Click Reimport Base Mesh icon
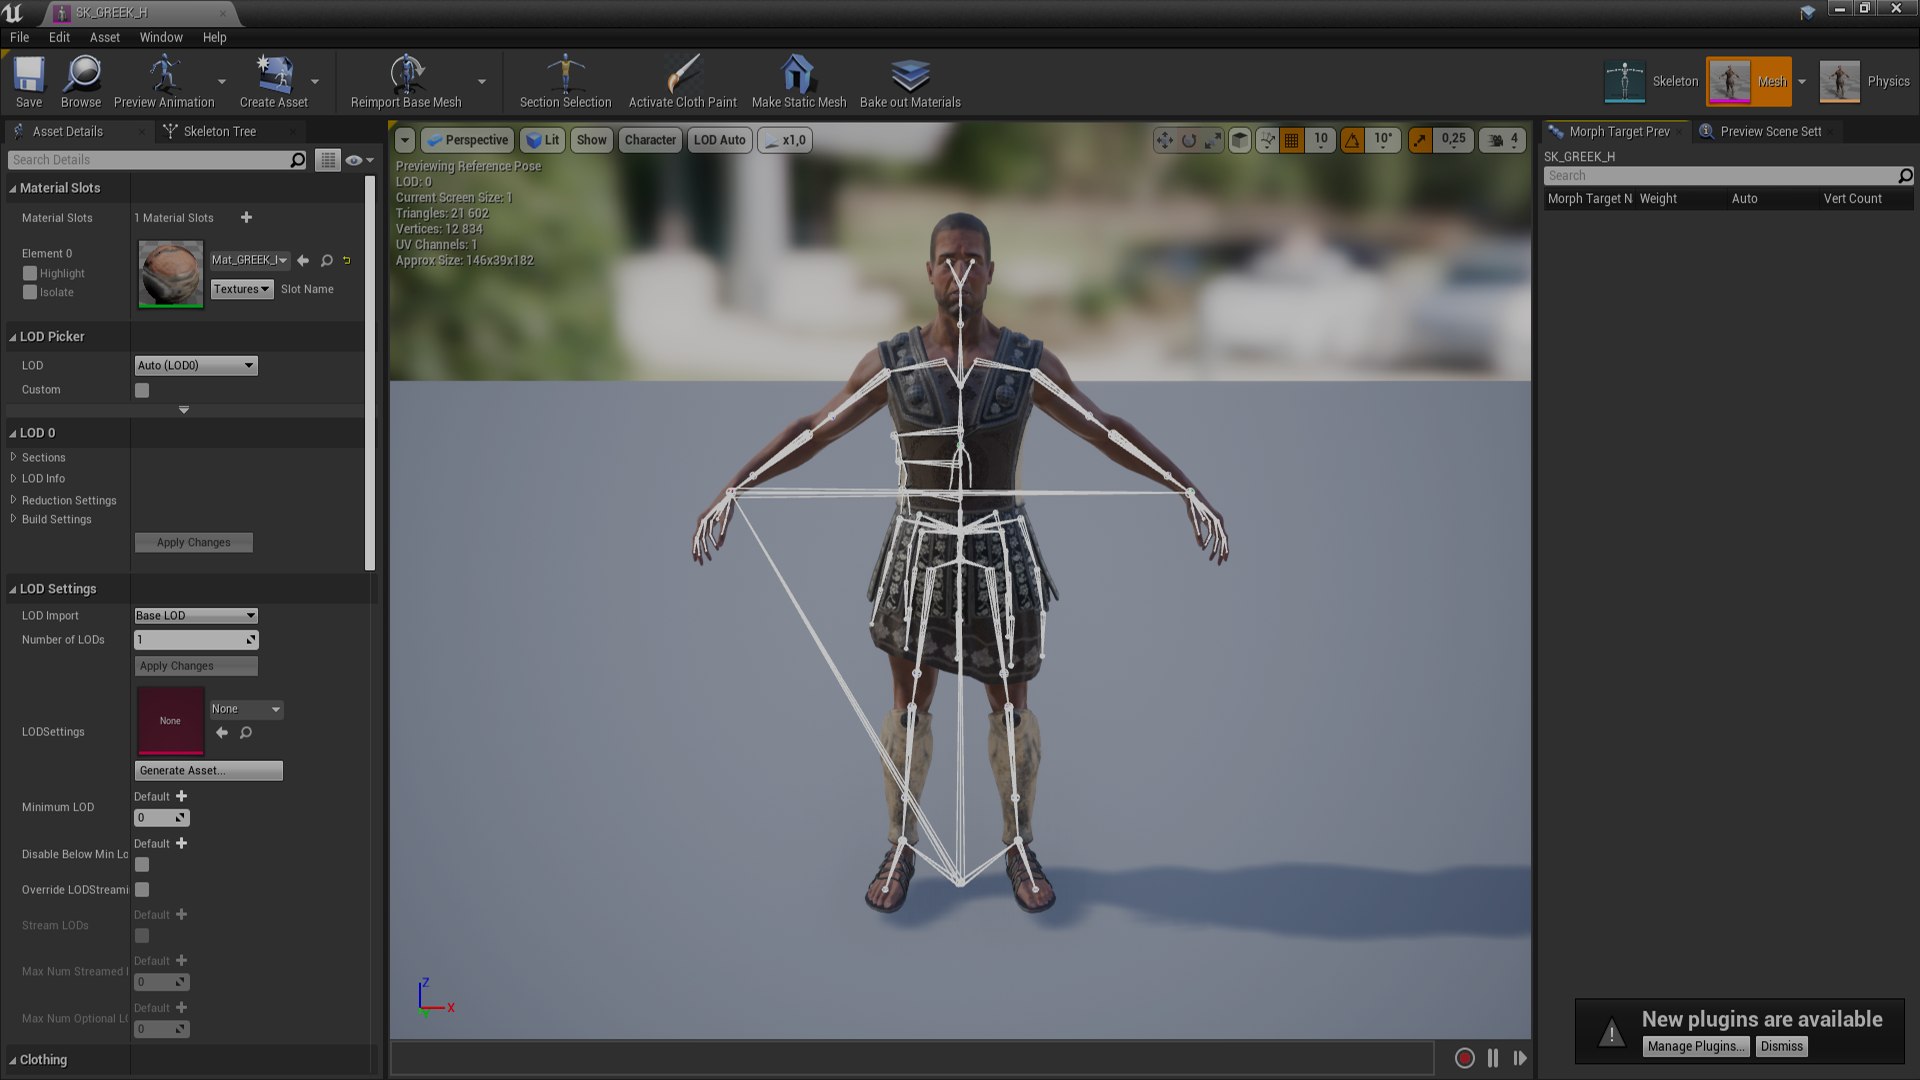The image size is (1920, 1080). tap(406, 76)
